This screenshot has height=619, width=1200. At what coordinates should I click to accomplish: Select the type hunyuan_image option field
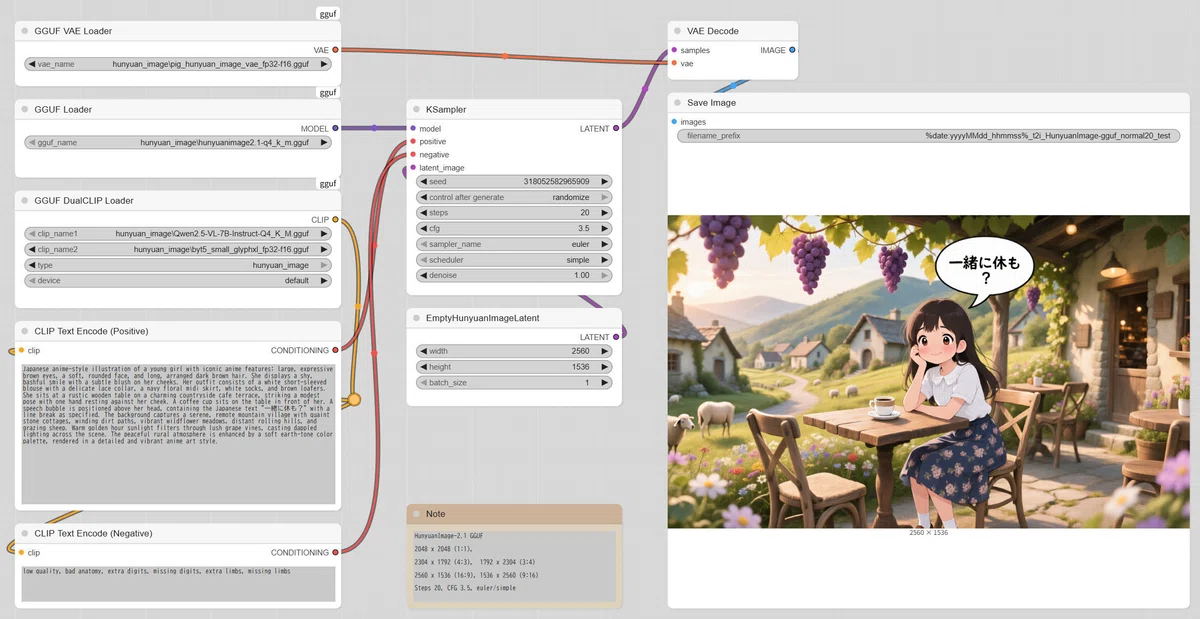click(178, 265)
